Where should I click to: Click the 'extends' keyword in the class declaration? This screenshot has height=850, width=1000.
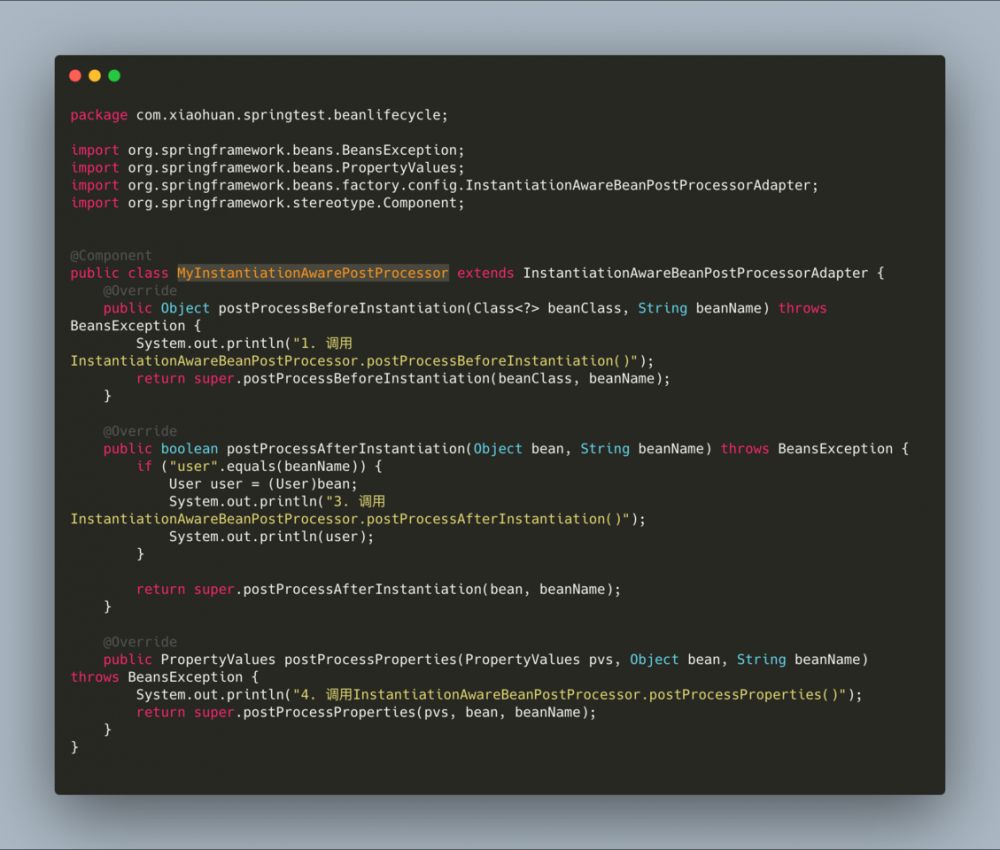coord(485,274)
